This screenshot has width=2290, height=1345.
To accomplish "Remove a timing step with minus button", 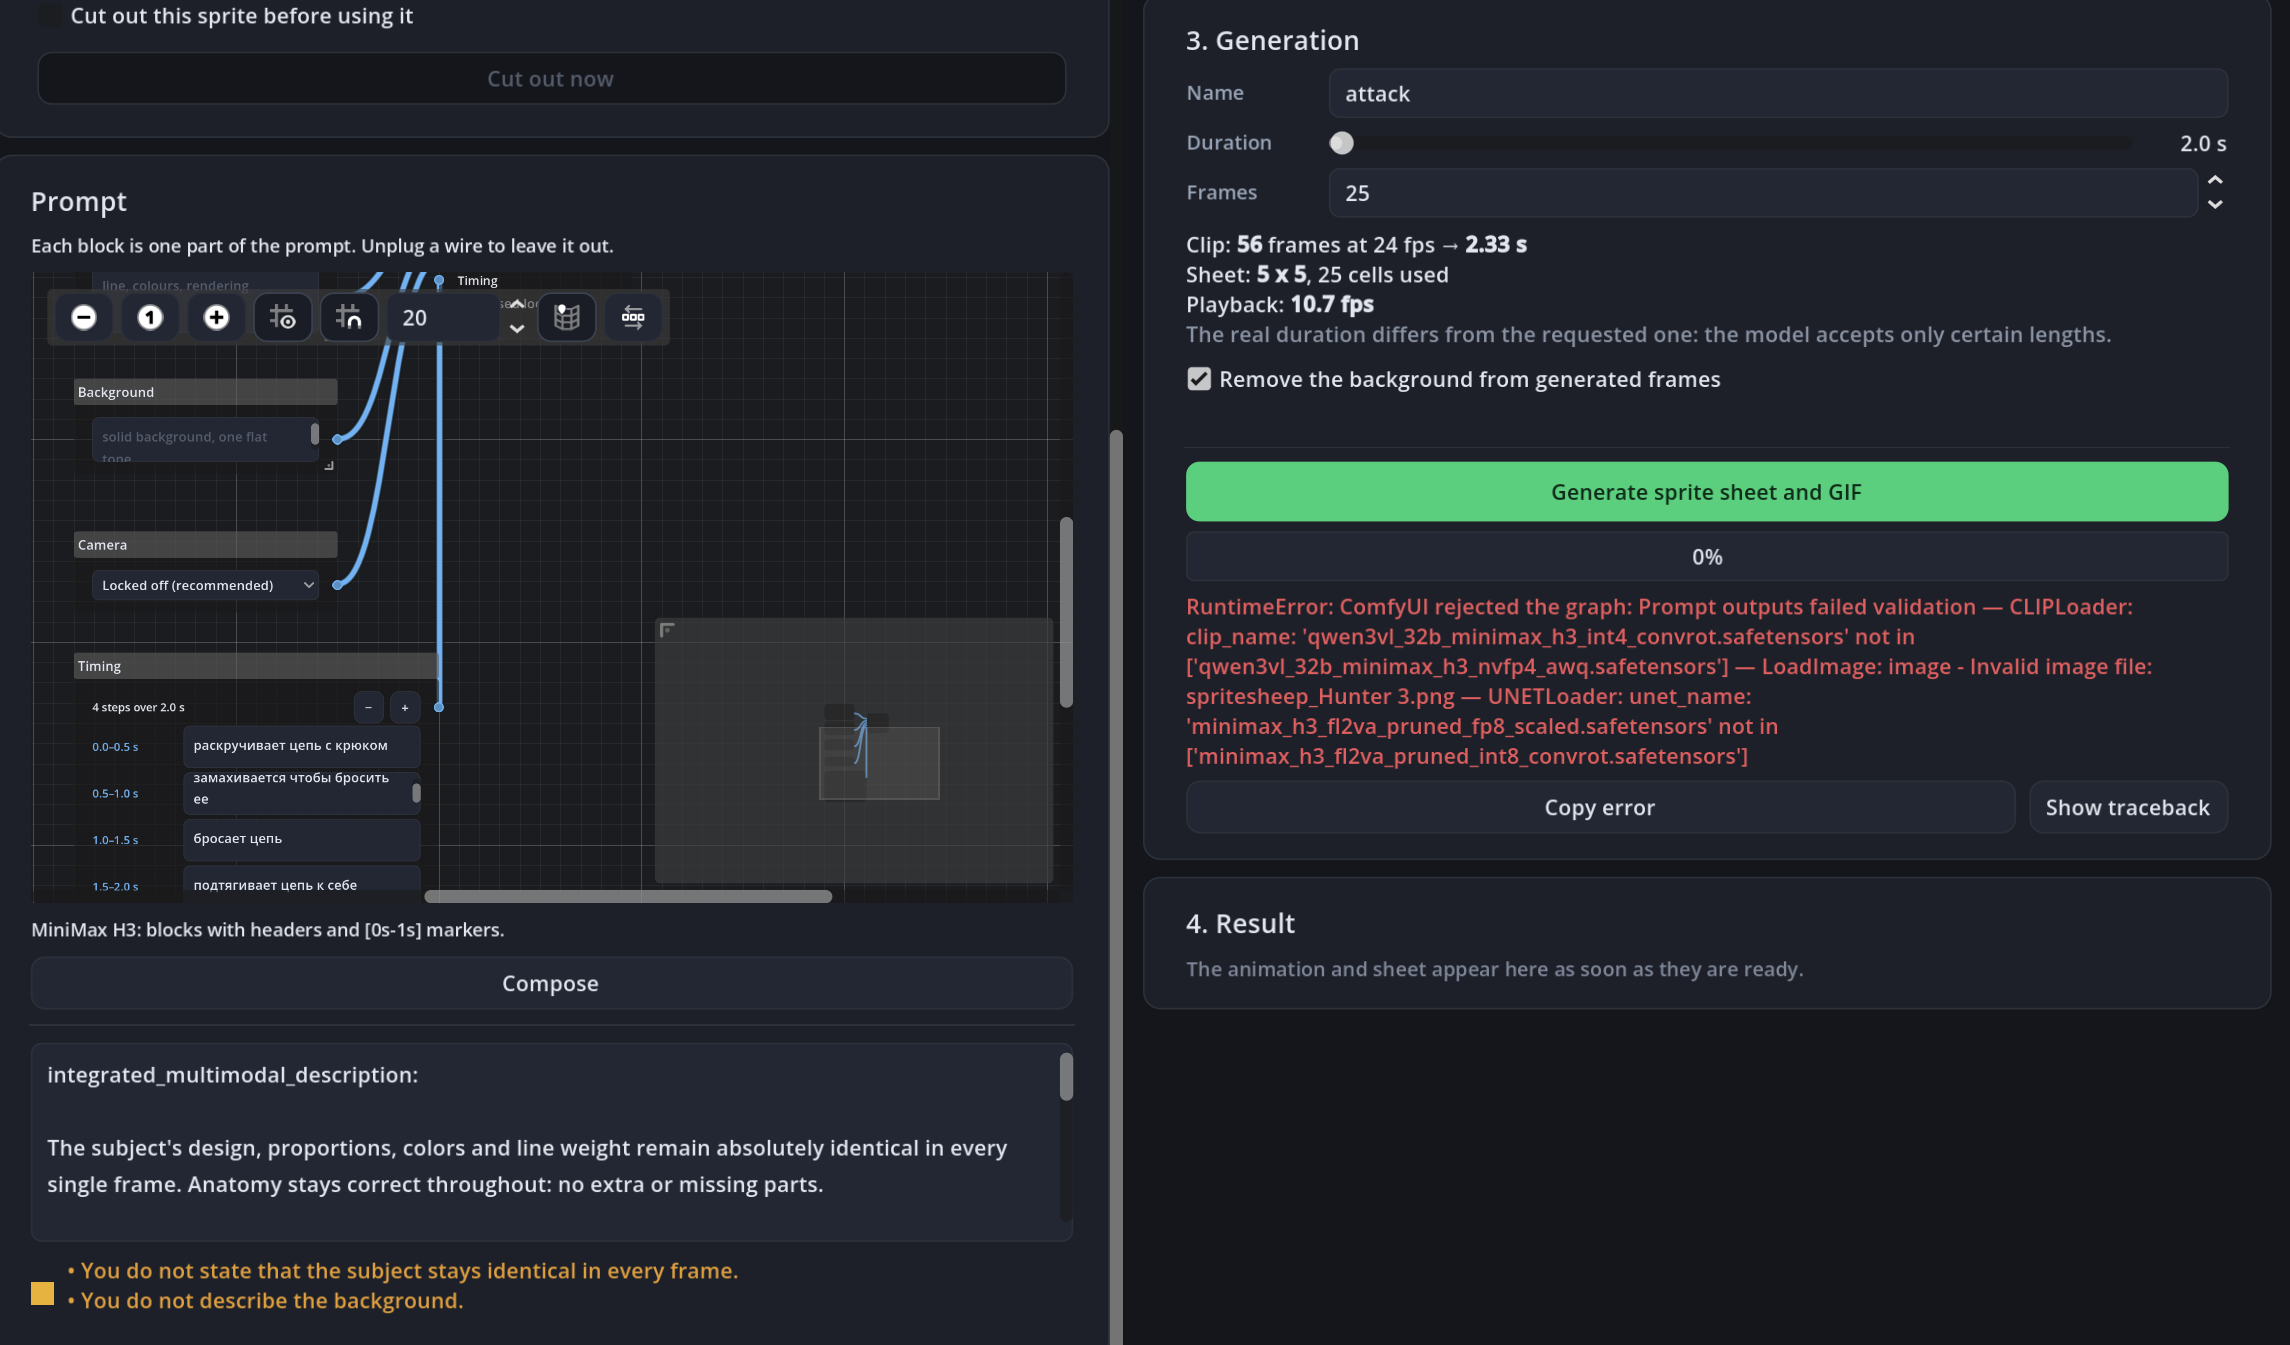I will coord(368,707).
